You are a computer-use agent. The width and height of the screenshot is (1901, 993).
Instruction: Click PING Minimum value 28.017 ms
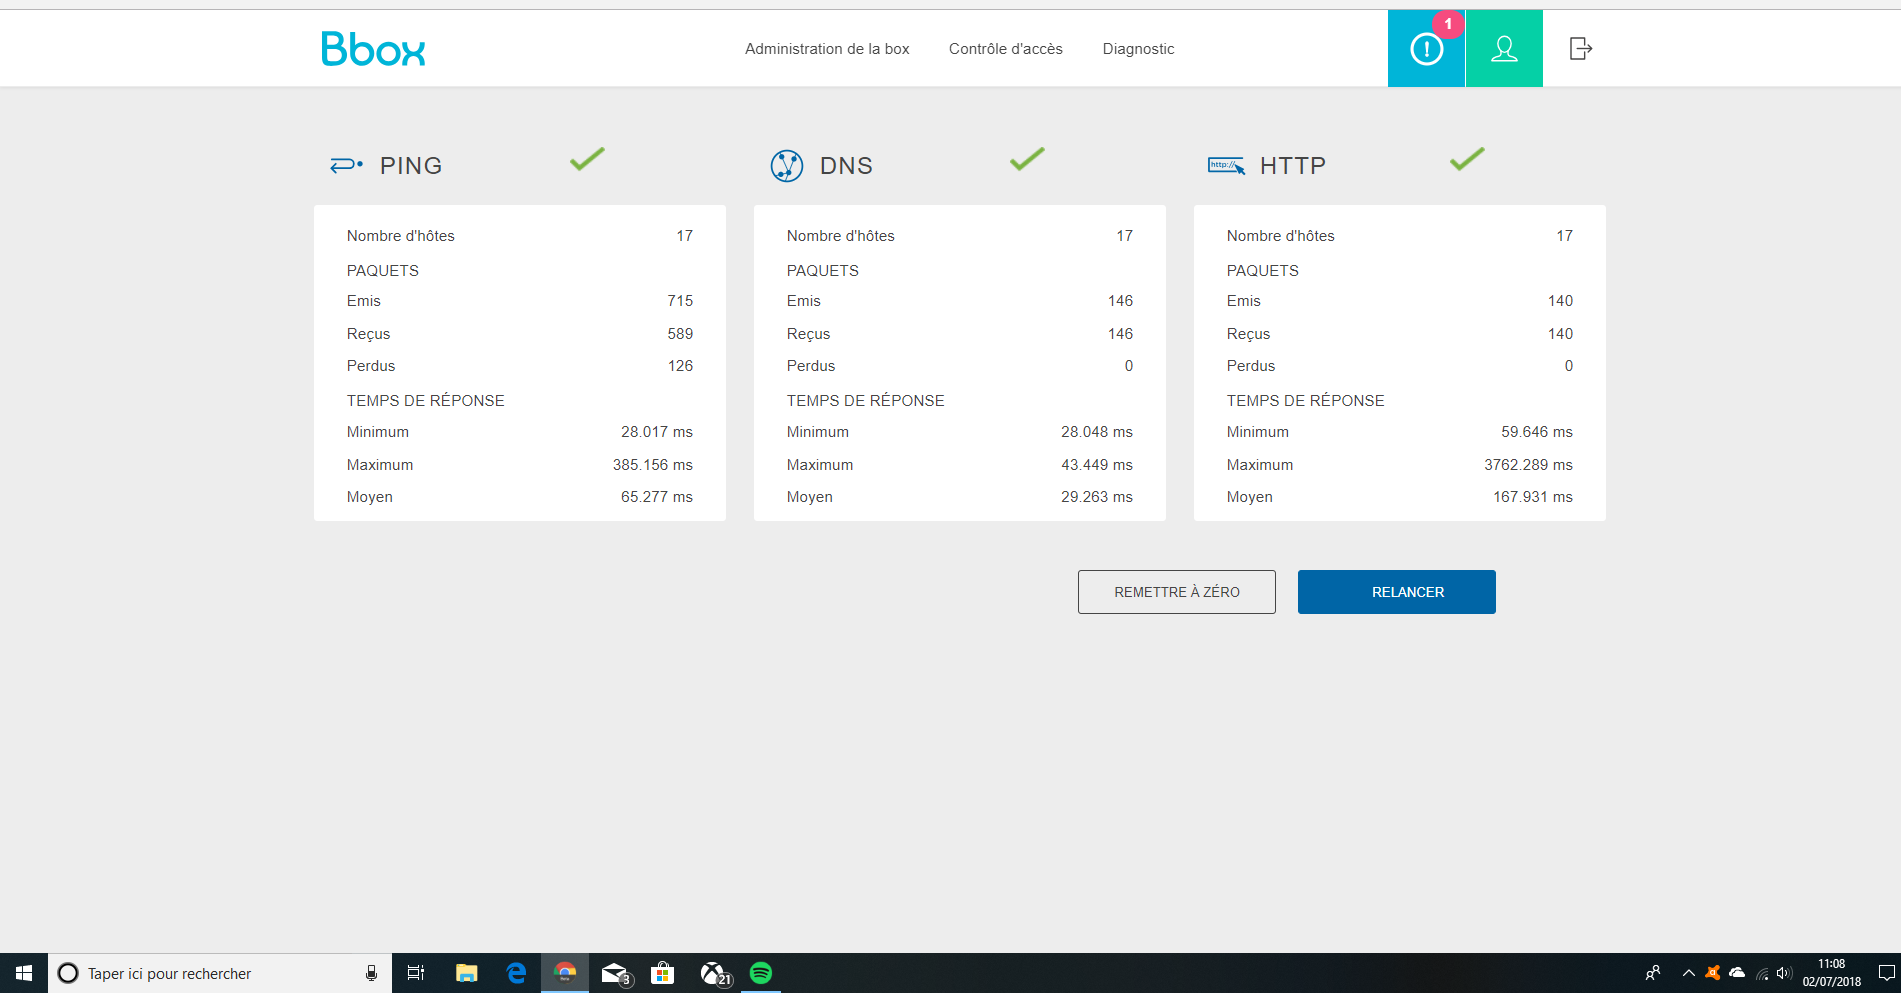[657, 432]
